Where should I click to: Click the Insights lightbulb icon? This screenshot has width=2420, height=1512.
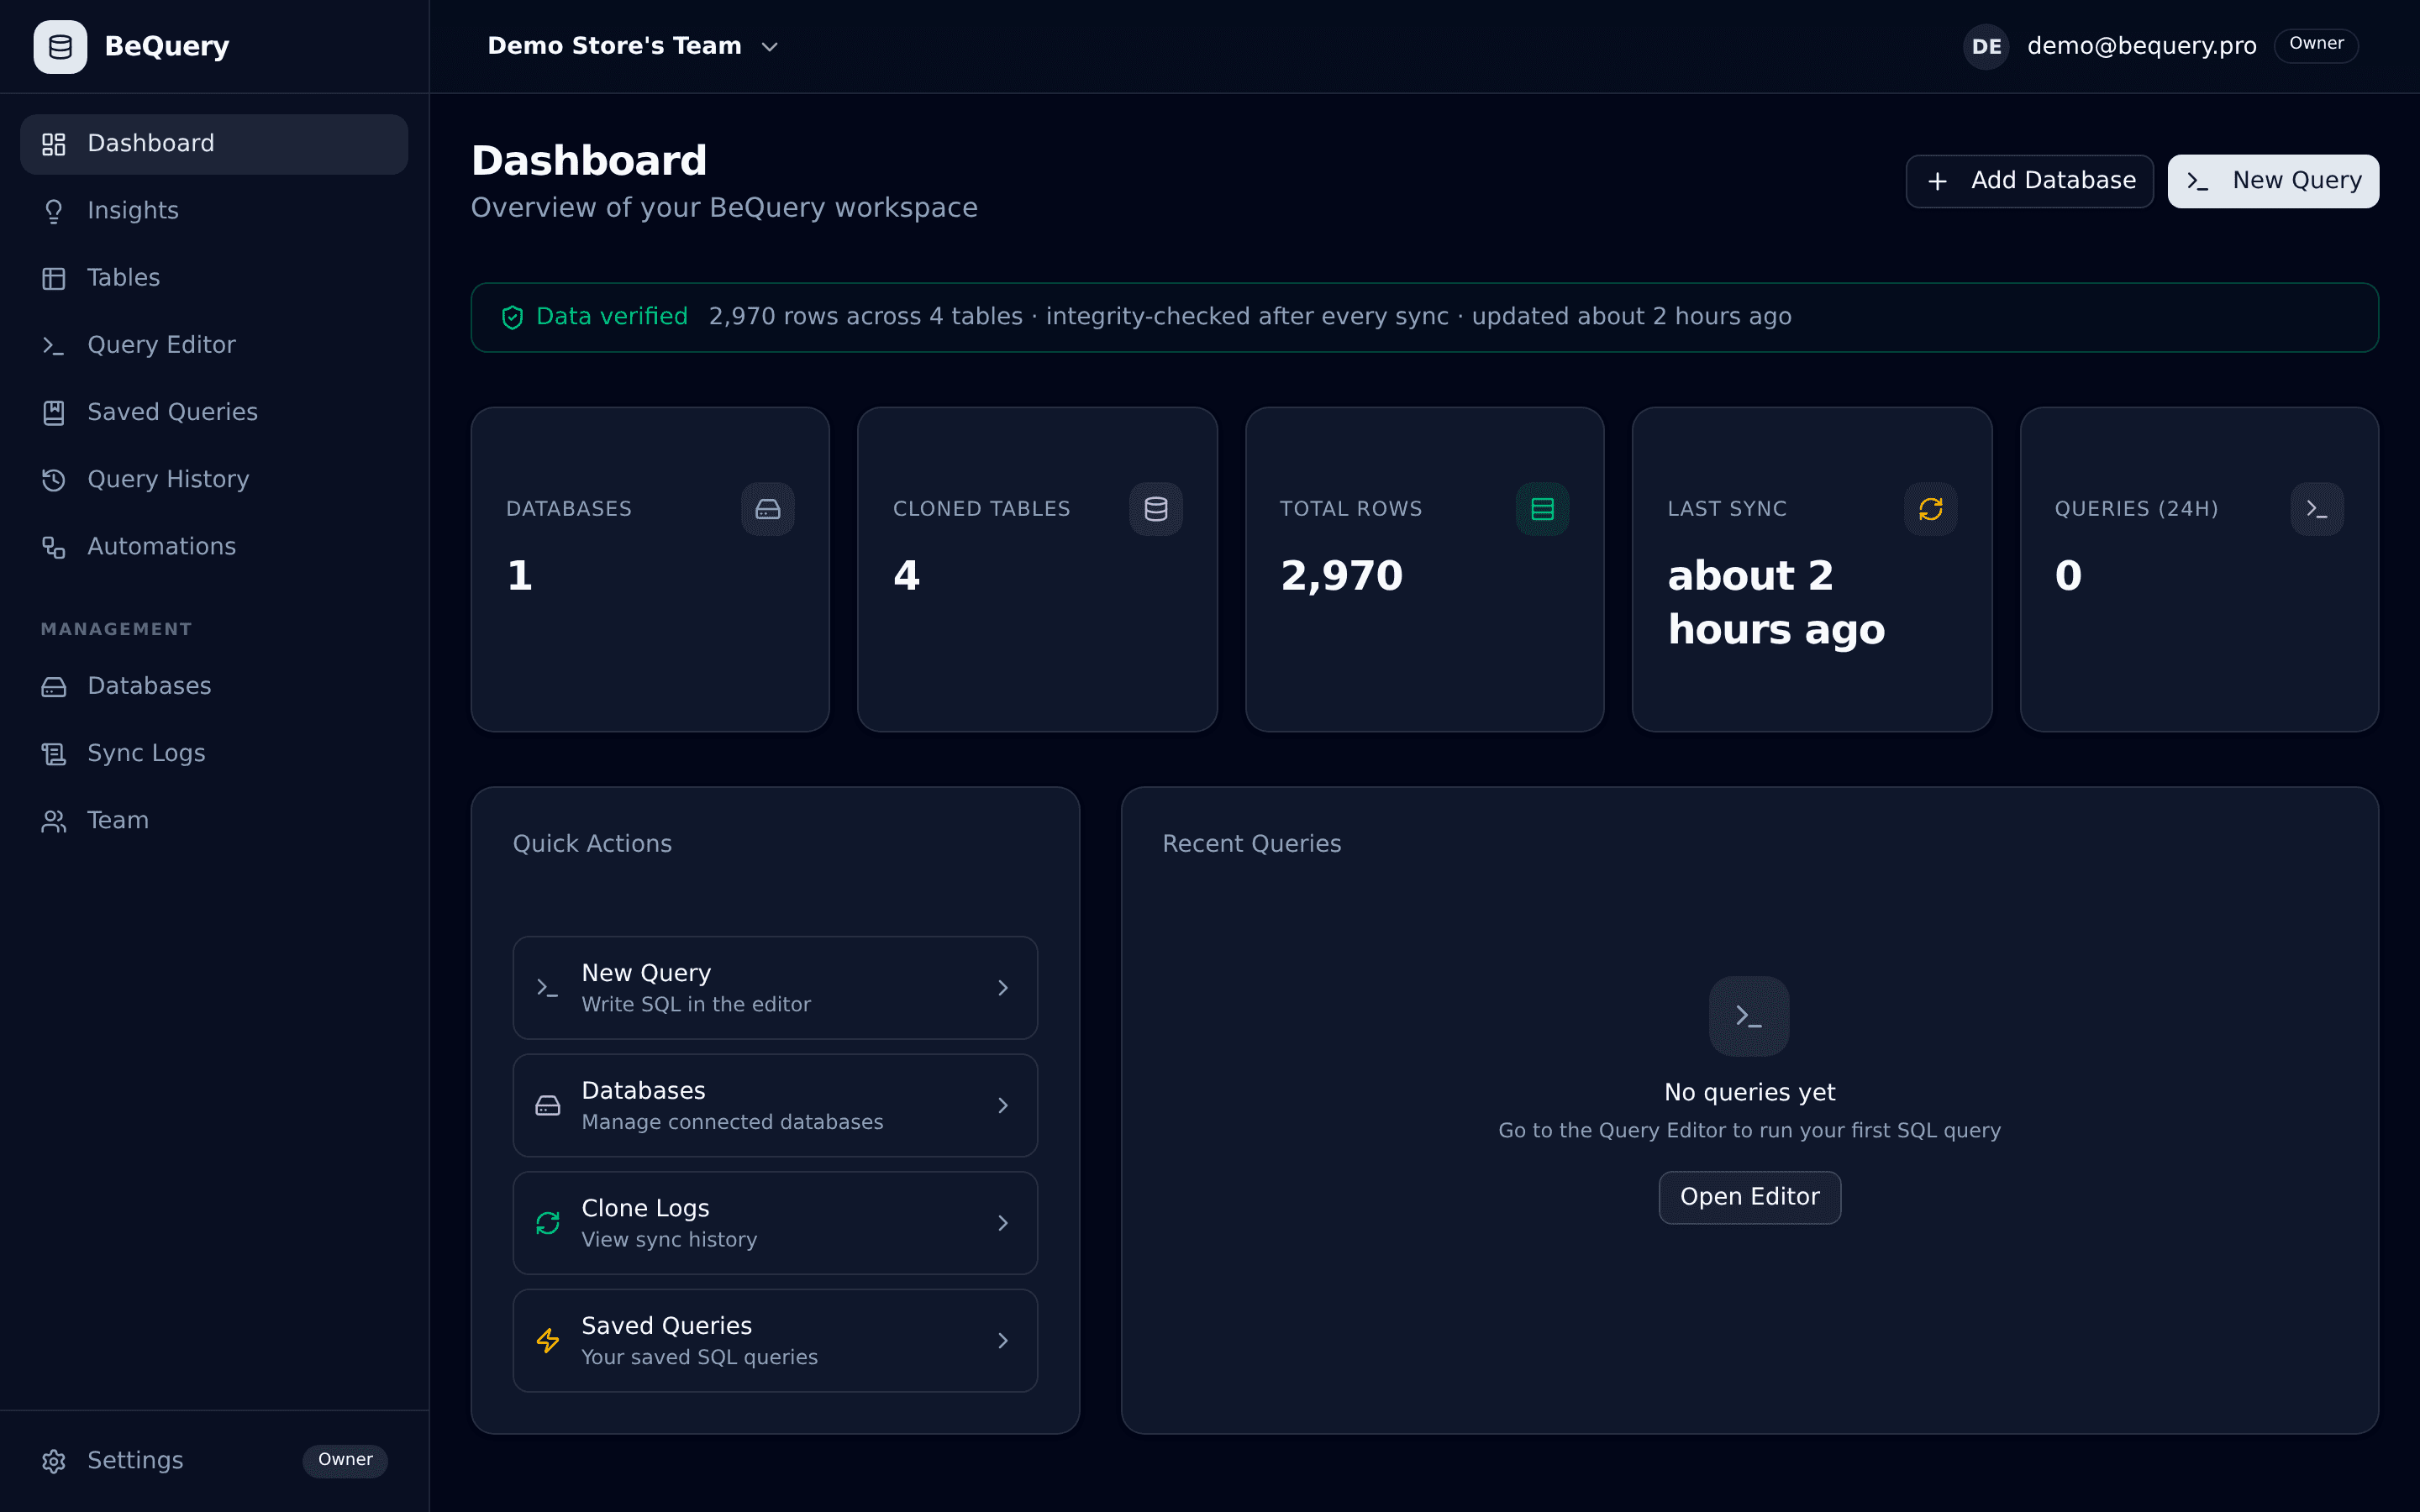click(54, 211)
